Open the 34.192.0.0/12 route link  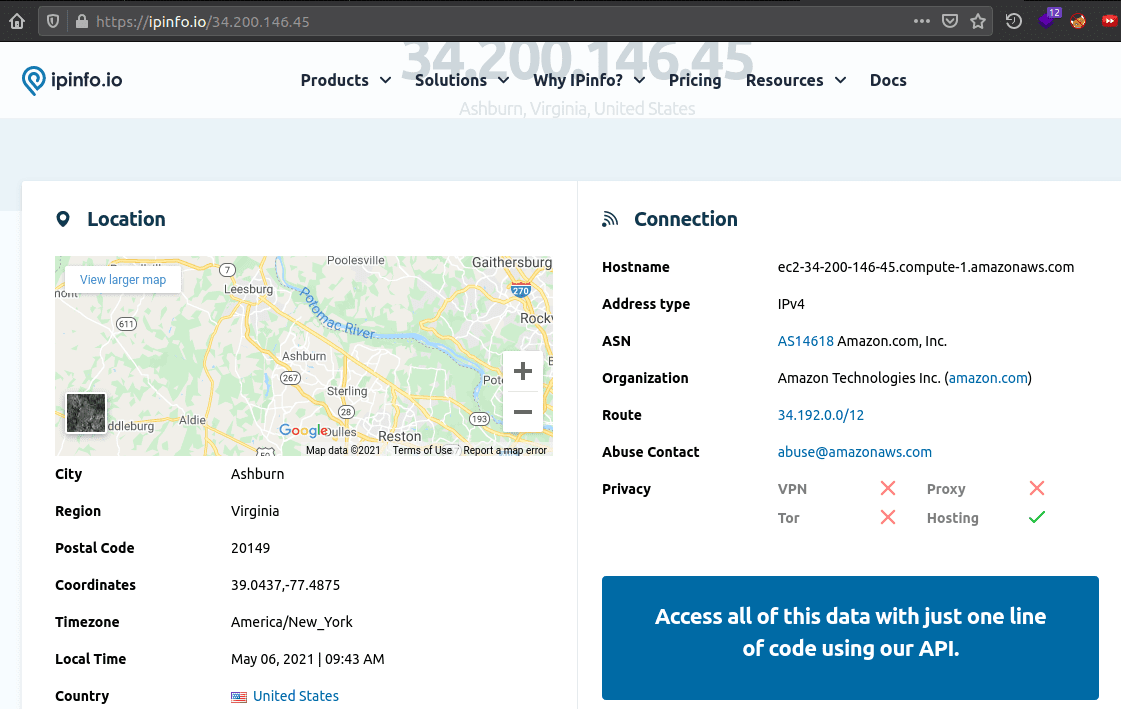coord(821,415)
